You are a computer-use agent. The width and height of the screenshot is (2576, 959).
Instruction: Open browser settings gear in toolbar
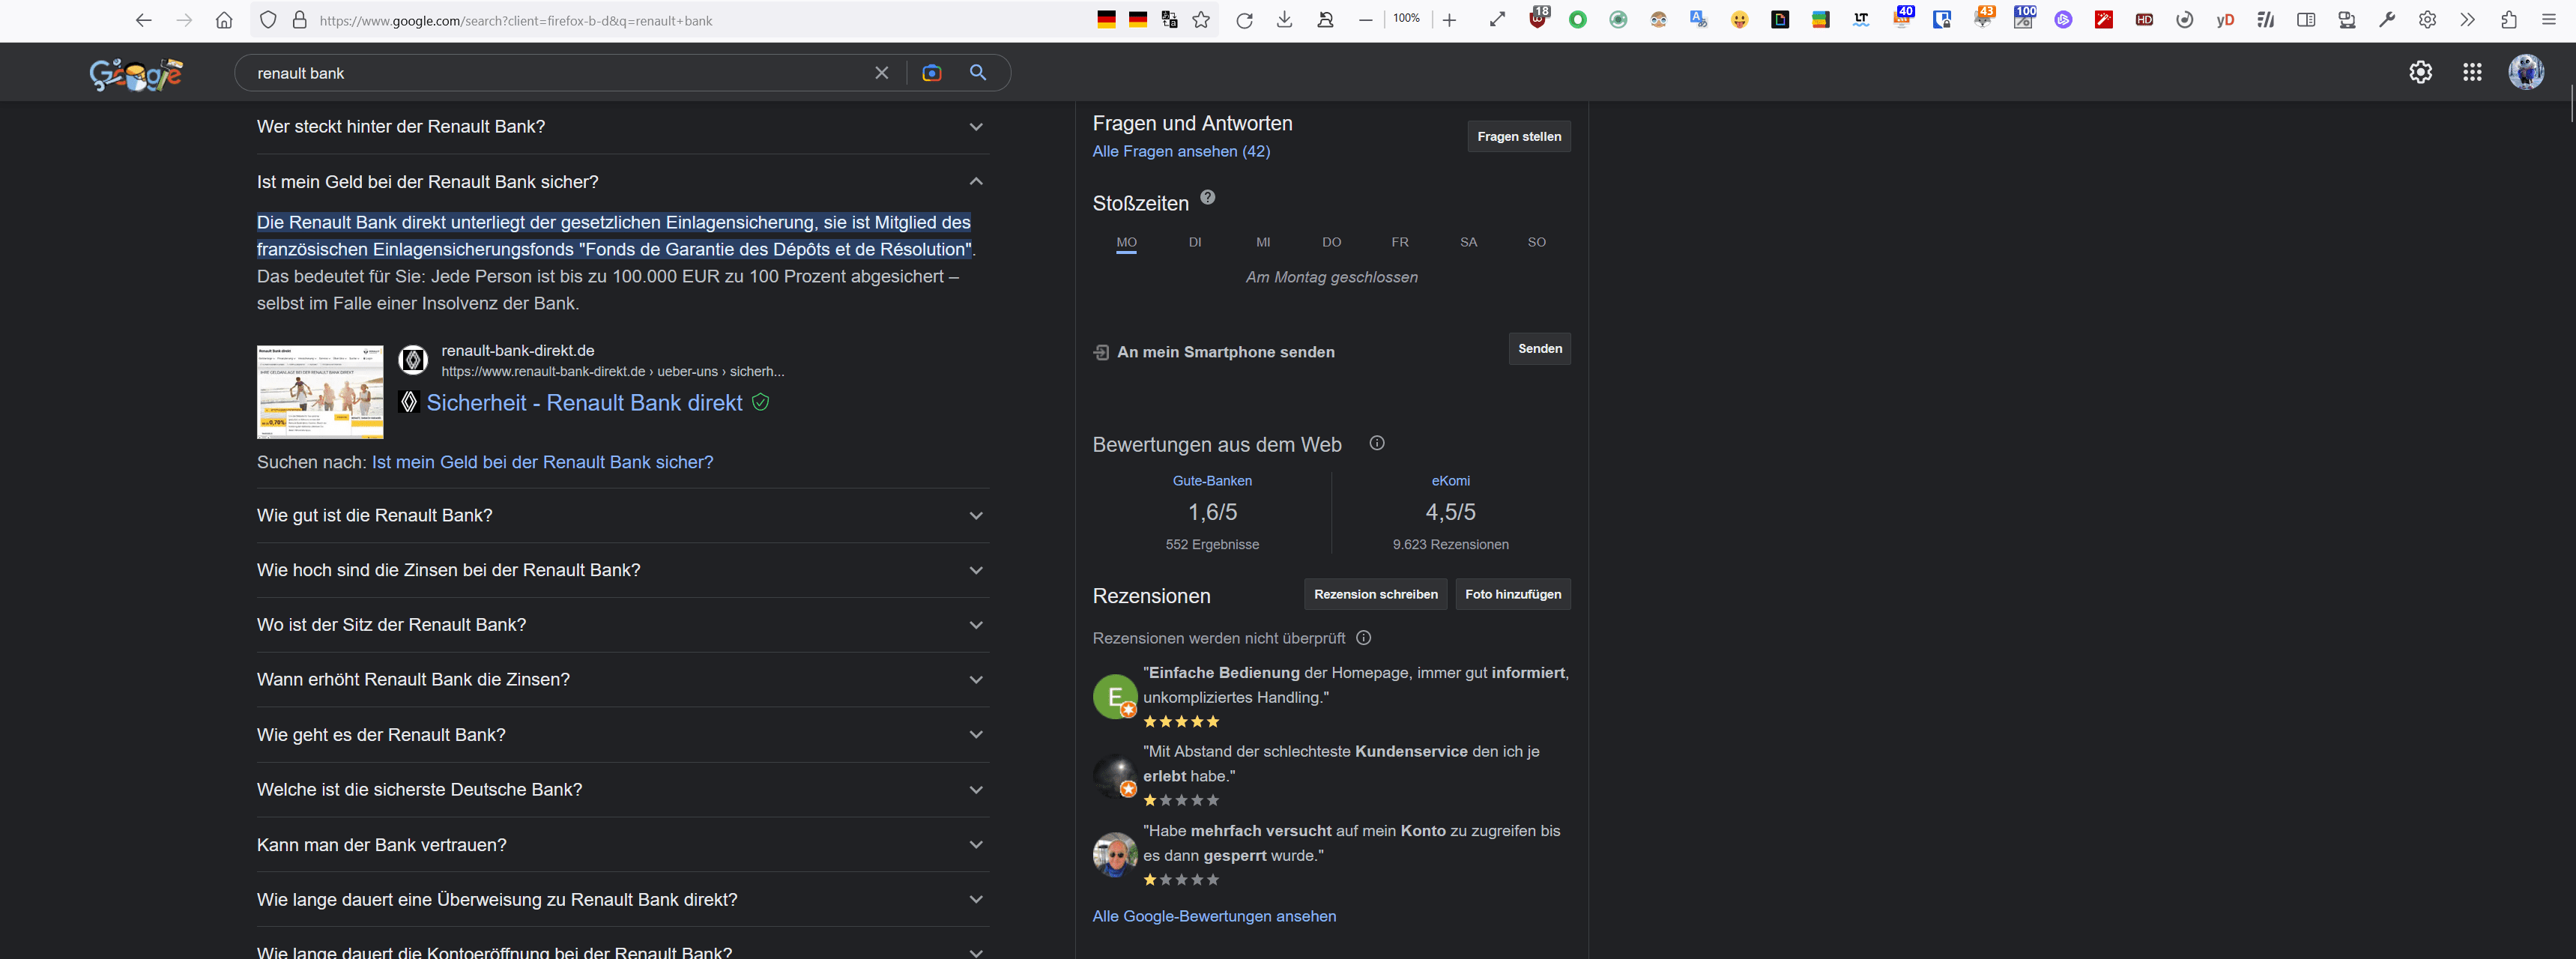pos(2427,19)
